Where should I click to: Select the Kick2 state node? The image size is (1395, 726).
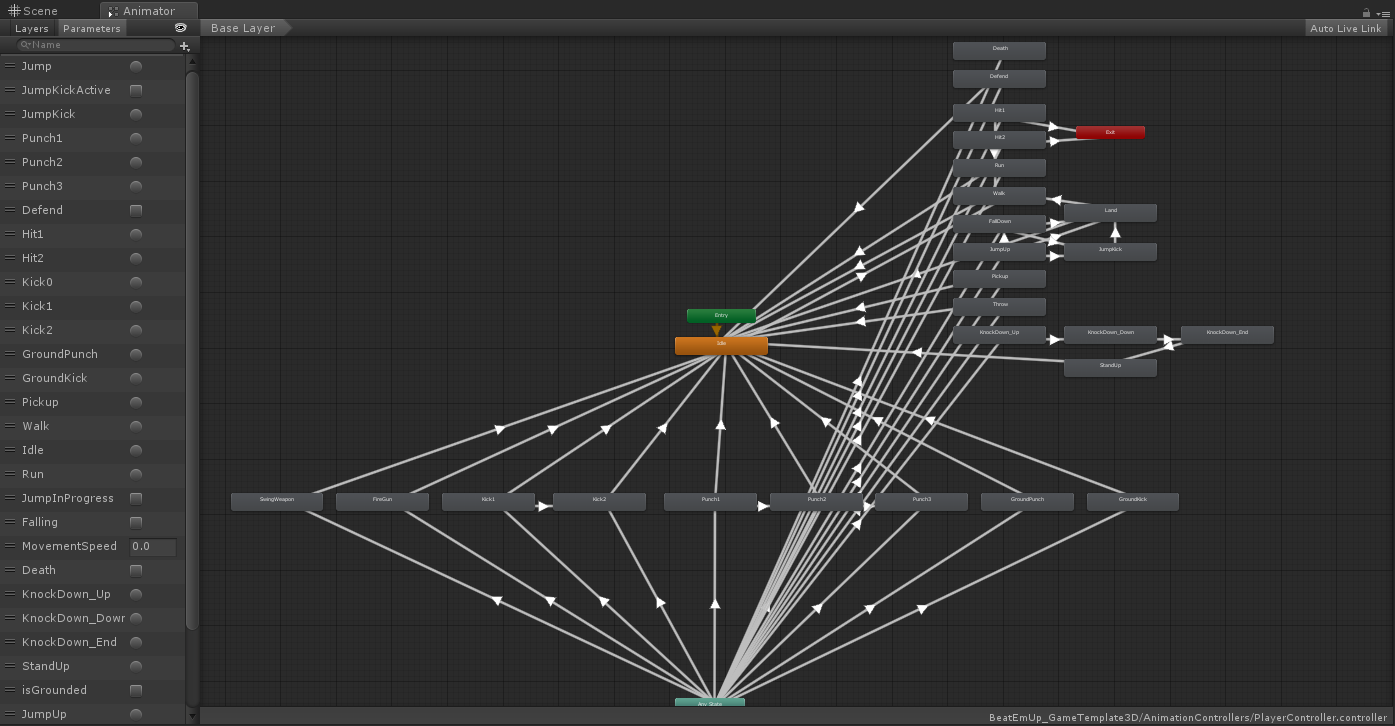[x=599, y=501]
